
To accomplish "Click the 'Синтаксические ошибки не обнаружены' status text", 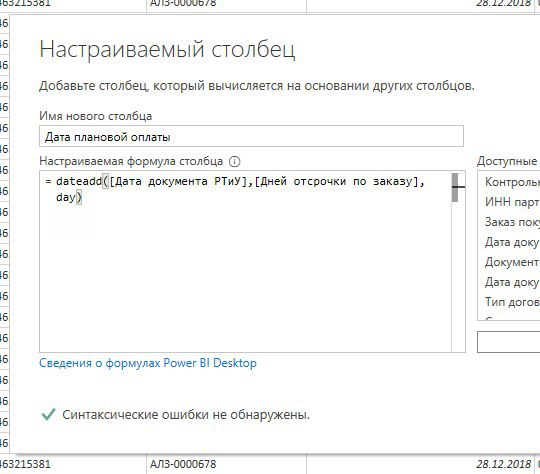I will point(186,414).
